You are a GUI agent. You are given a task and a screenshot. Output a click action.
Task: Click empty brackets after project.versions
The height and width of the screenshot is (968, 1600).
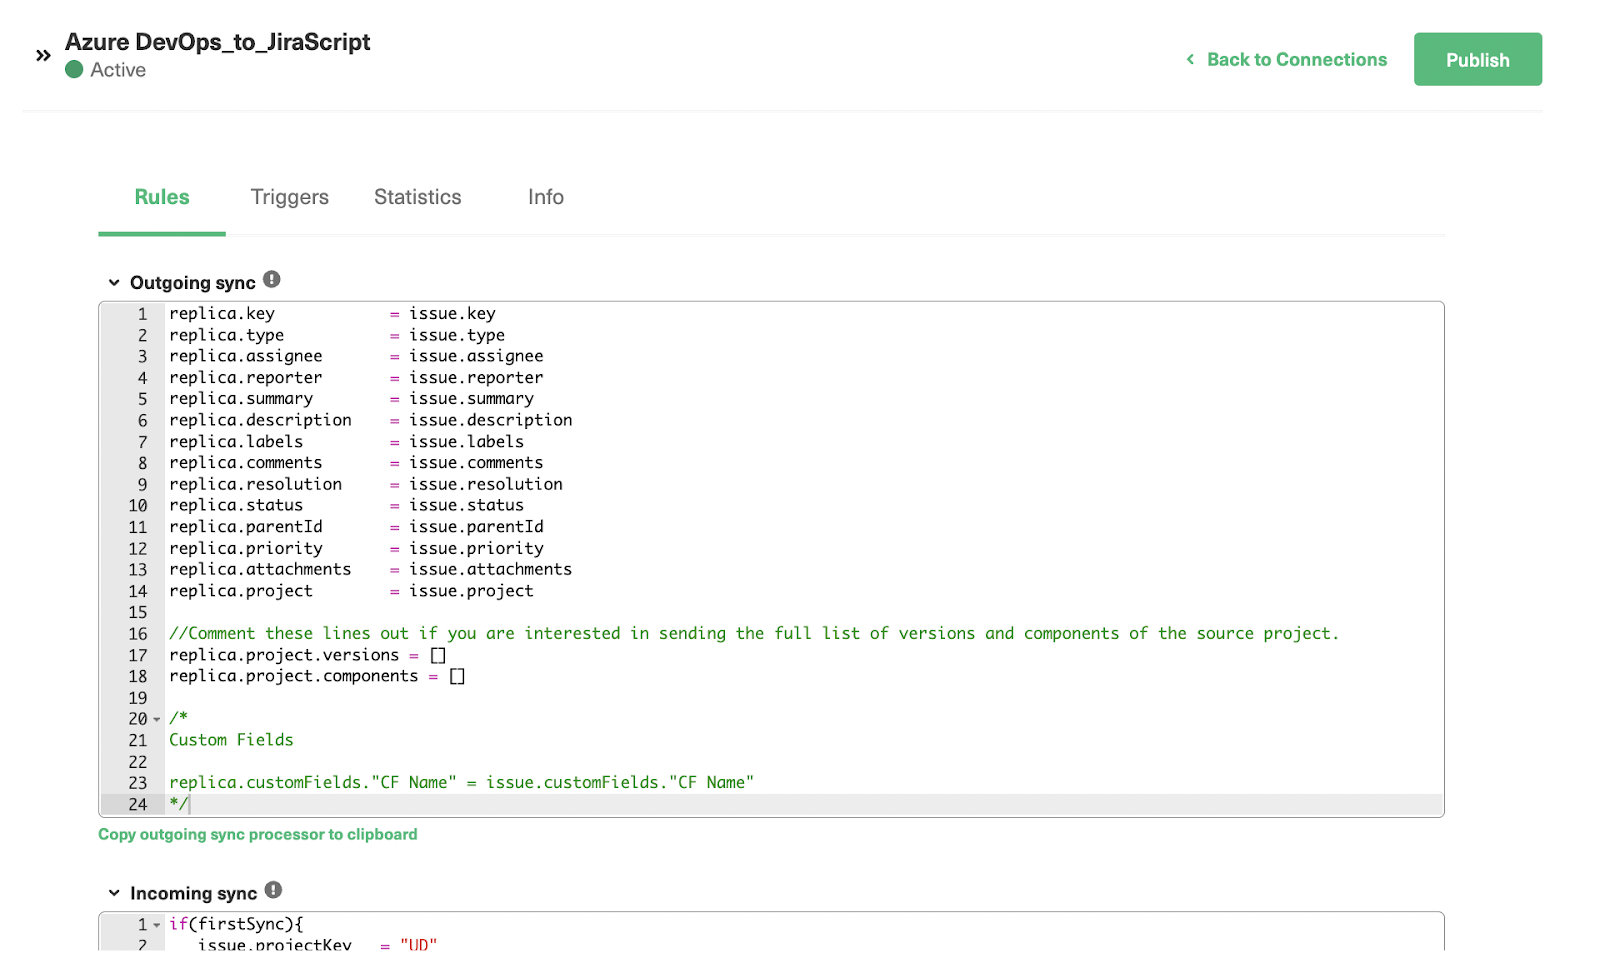438,656
